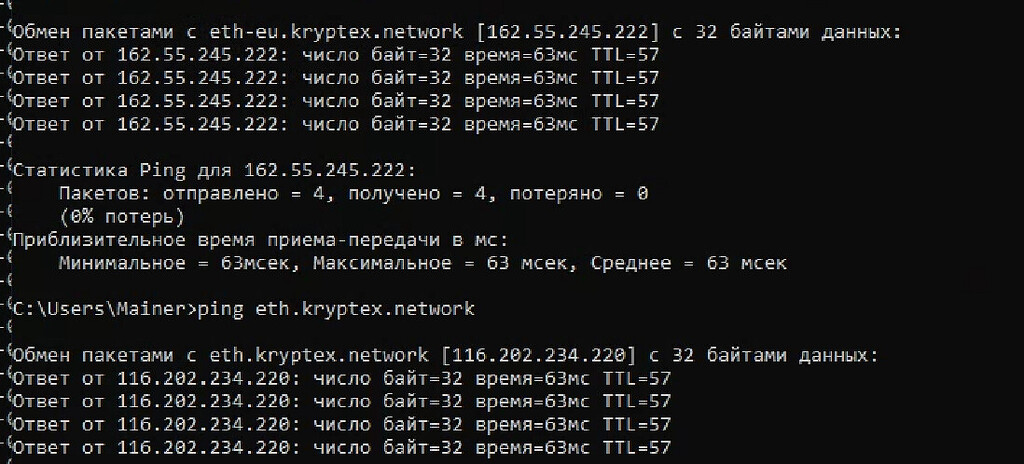Screen dimensions: 1024x464
Task: Click the "(0% потерь)" loss text
Action: (x=122, y=216)
